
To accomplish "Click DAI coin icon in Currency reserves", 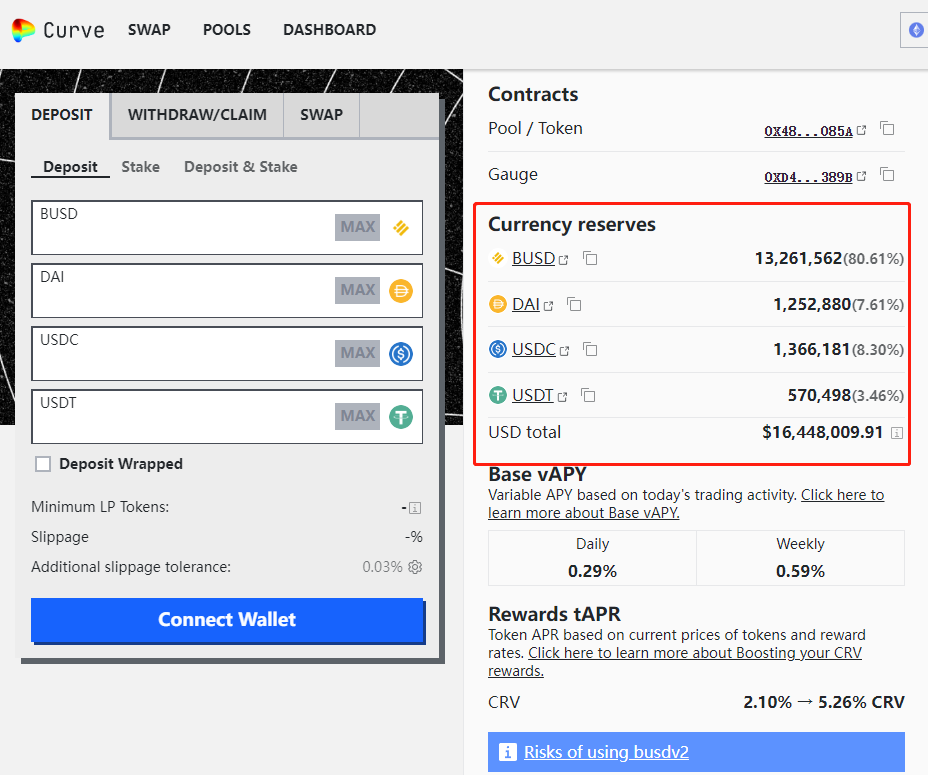I will [498, 304].
